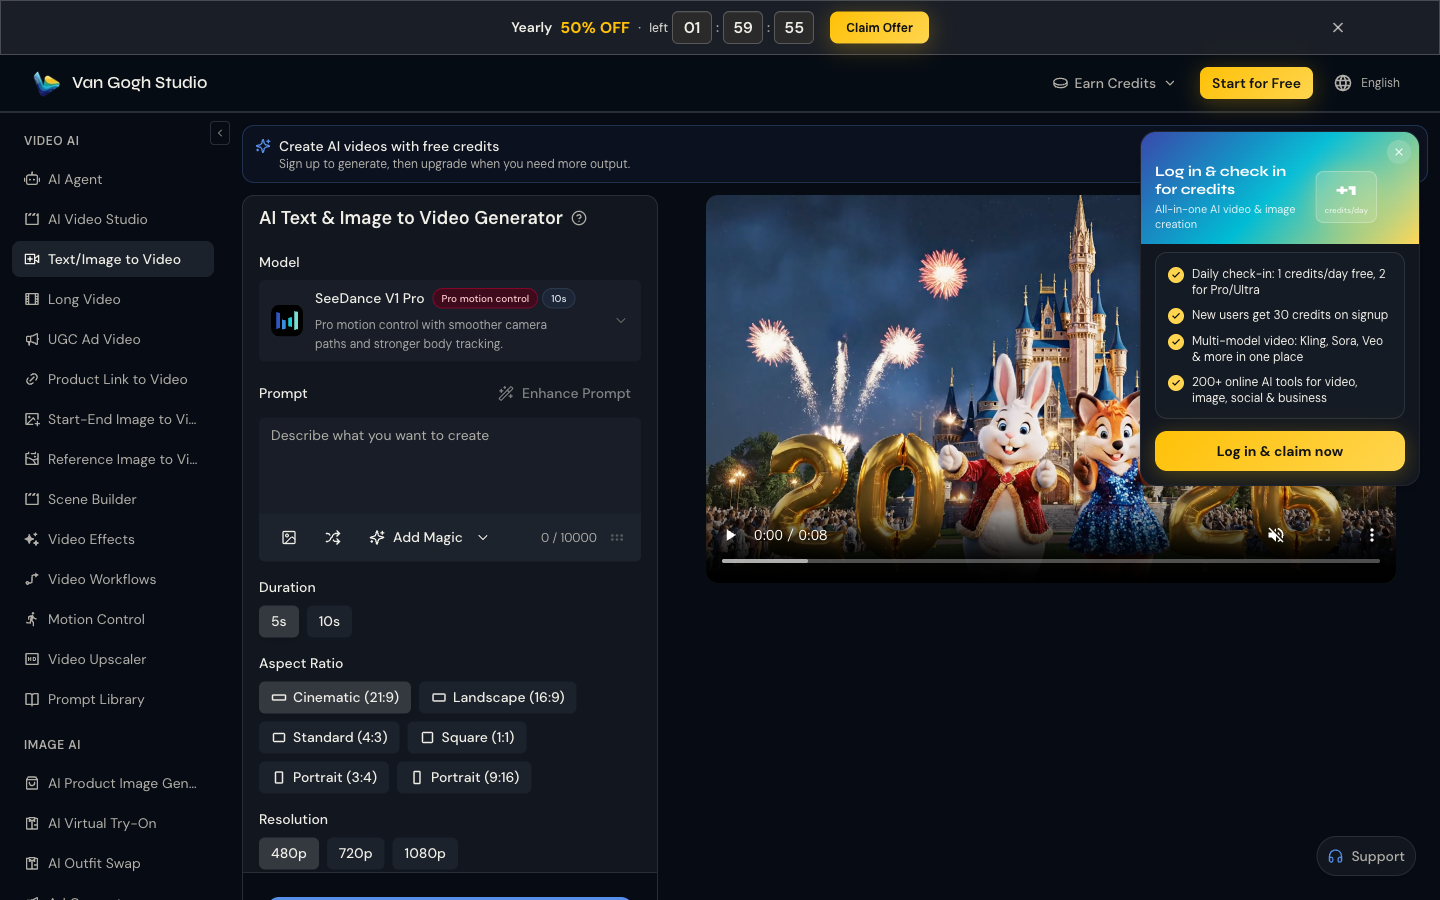Viewport: 1440px width, 900px height.
Task: Click the +1 credits/day badge
Action: point(1346,196)
